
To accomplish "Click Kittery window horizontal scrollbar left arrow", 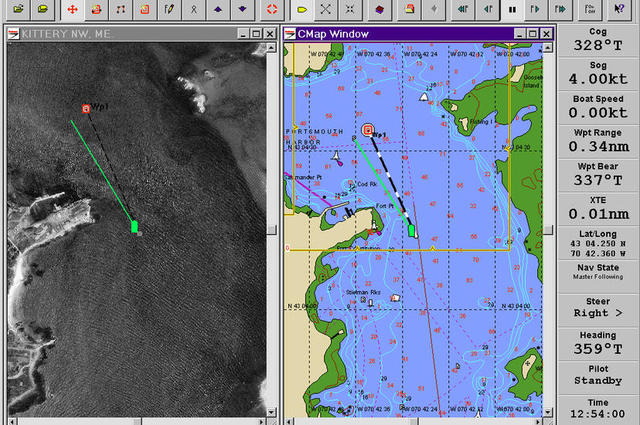I will coord(12,421).
